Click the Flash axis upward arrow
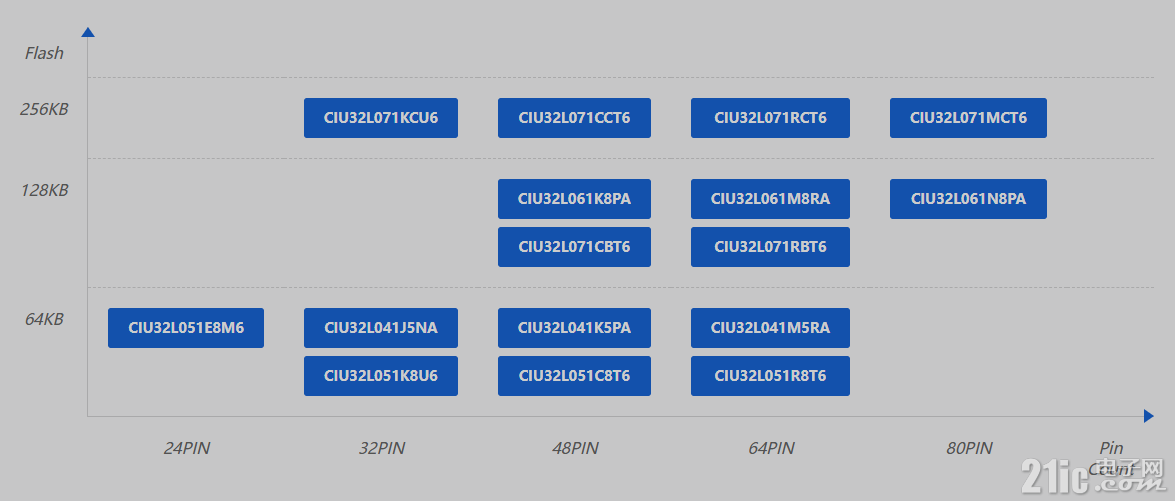1175x501 pixels. (88, 31)
